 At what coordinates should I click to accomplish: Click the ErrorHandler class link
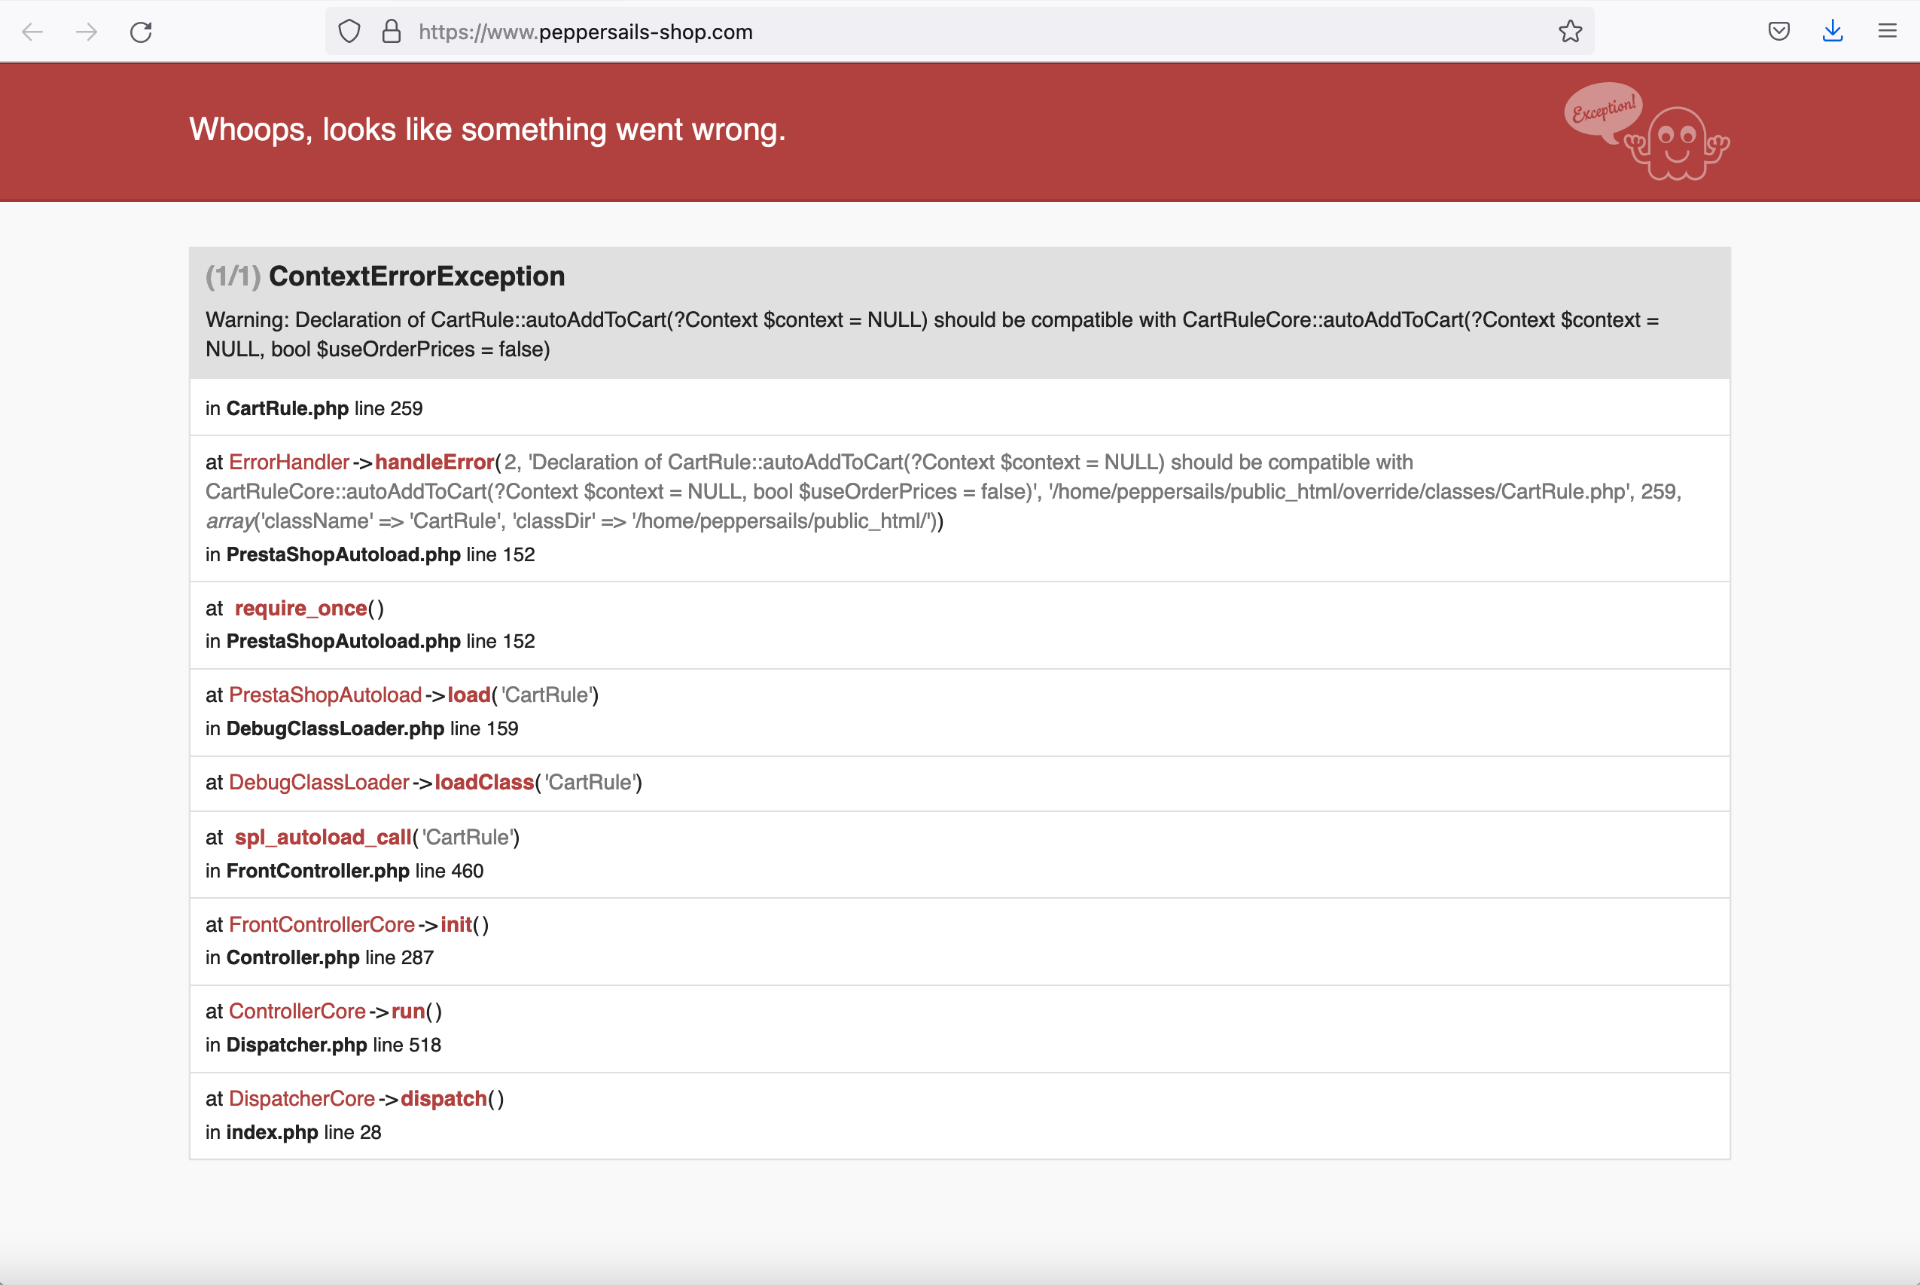pos(289,462)
